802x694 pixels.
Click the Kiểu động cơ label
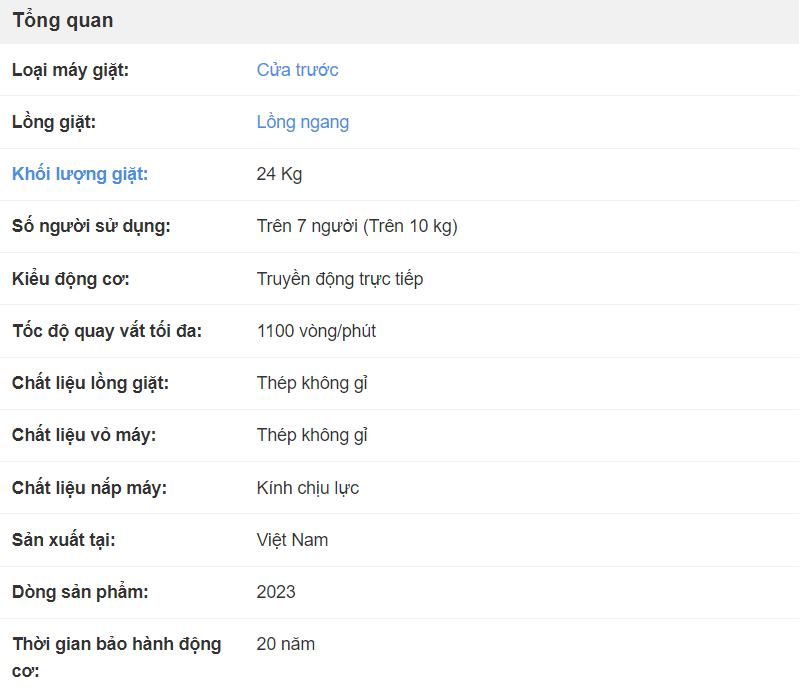71,279
